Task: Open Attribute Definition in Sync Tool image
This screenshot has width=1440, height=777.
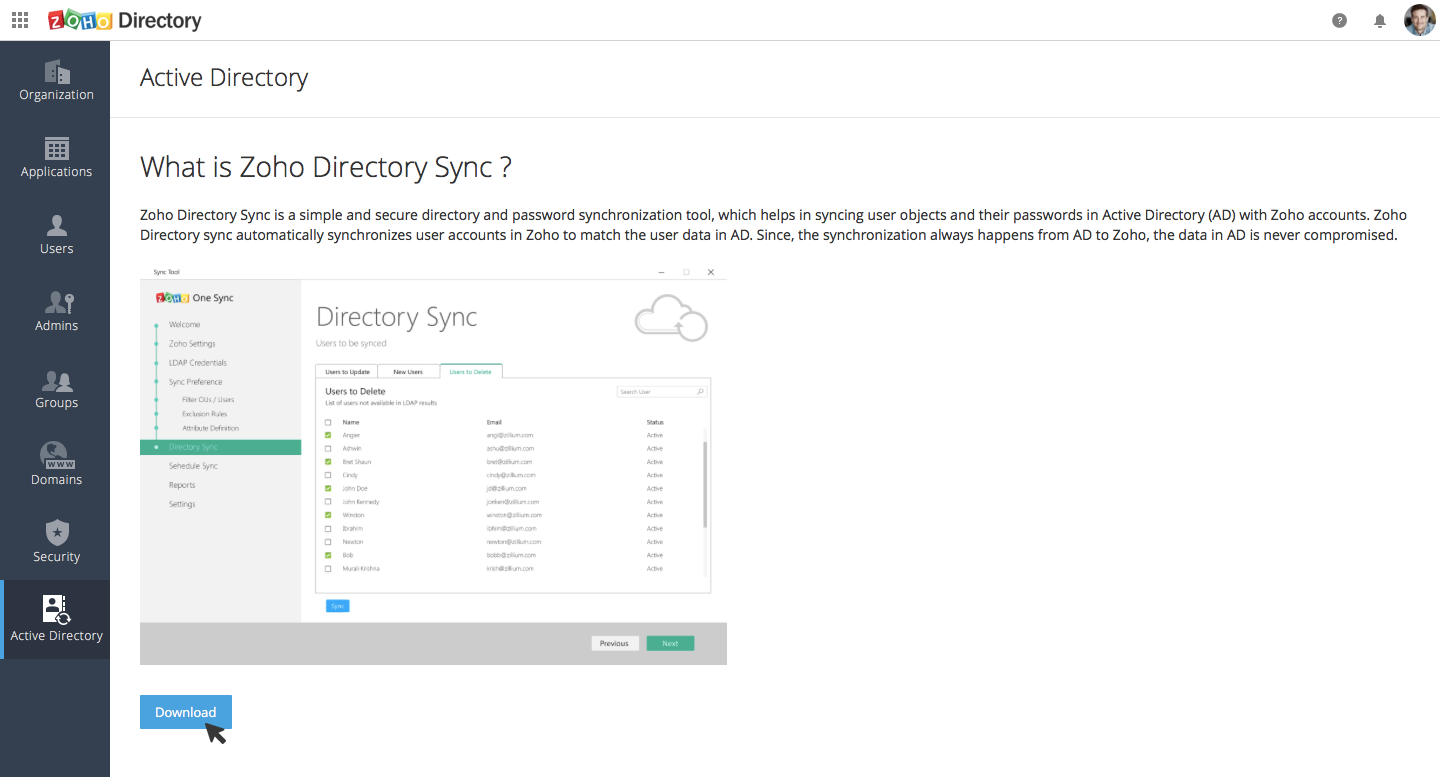Action: tap(210, 428)
